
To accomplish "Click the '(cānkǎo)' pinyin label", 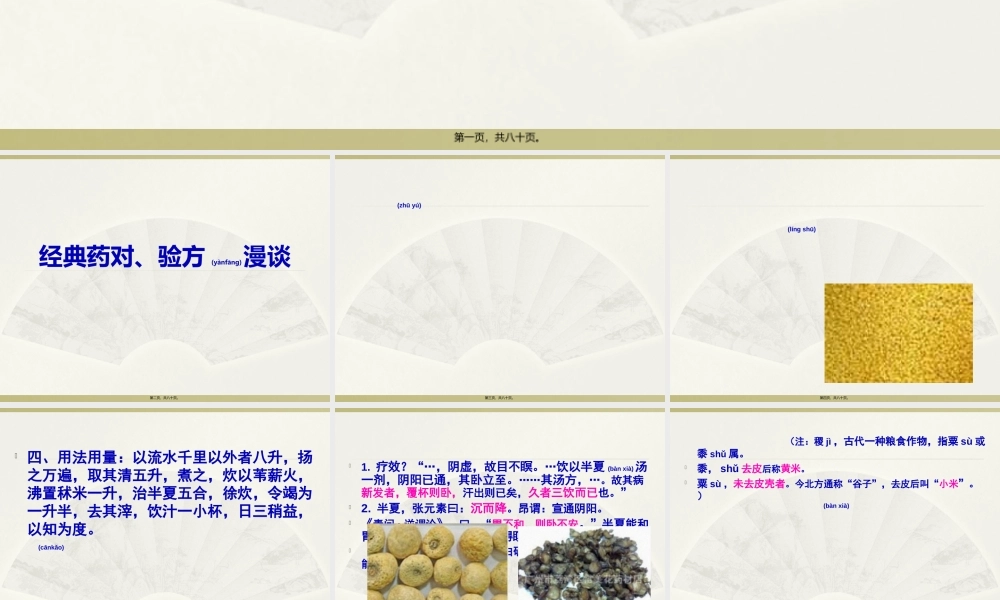I will click(51, 548).
